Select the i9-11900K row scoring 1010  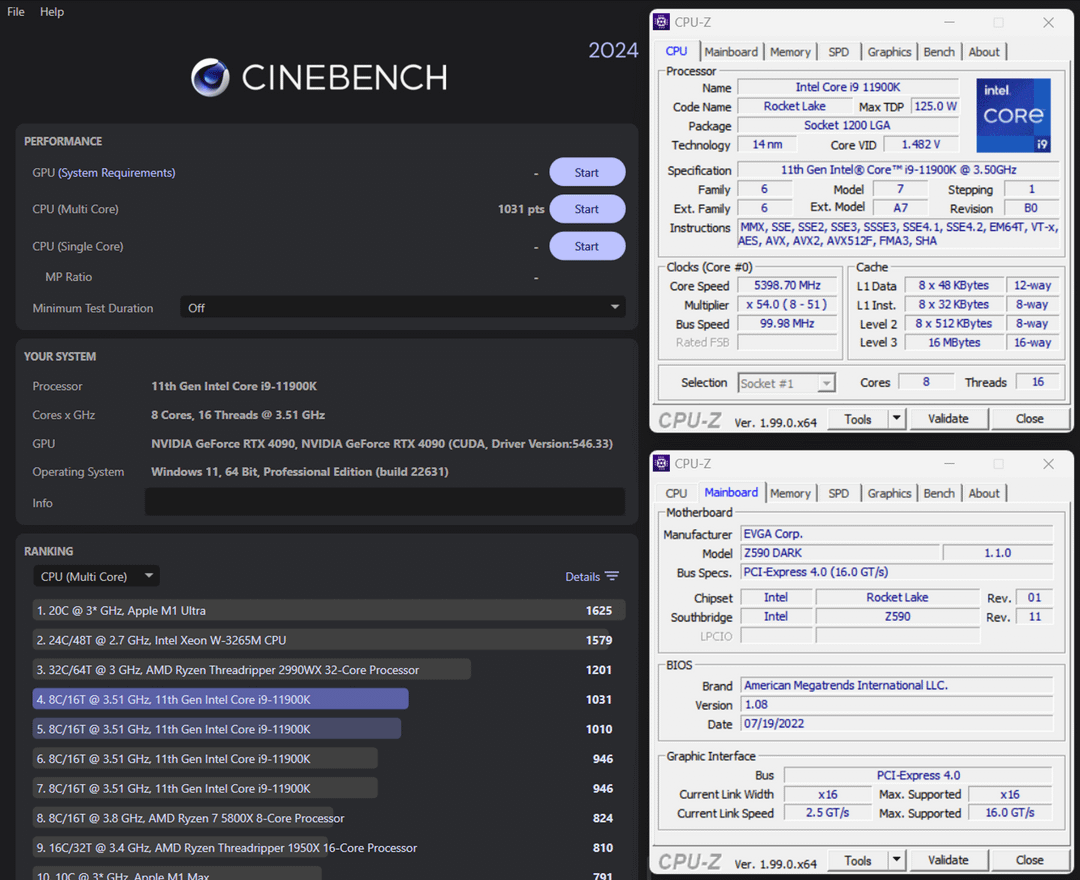point(329,729)
